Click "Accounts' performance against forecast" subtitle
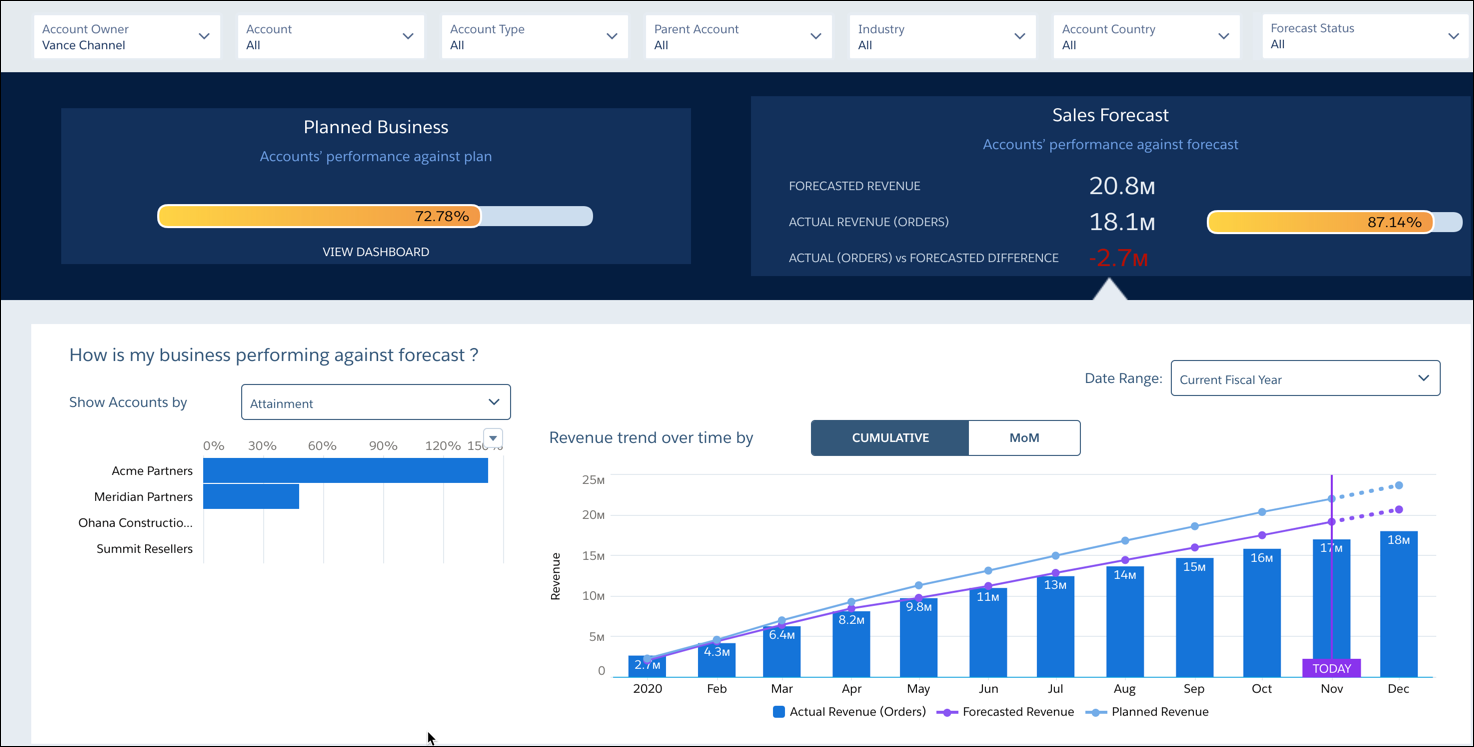 pyautogui.click(x=1110, y=144)
